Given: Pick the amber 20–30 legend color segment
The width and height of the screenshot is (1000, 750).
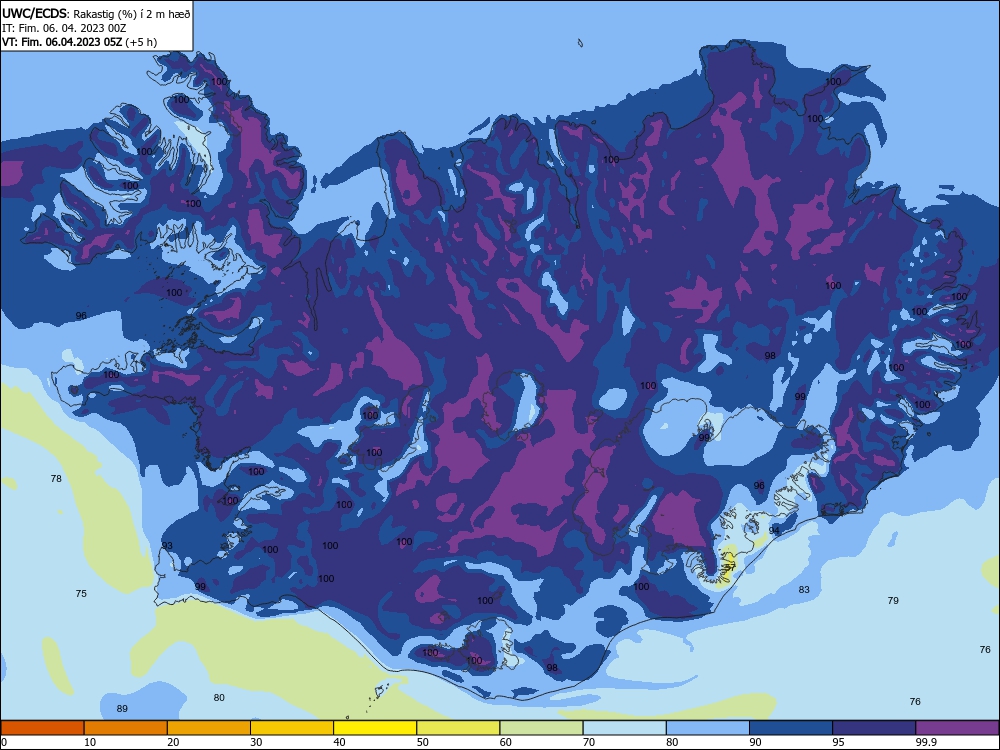Looking at the screenshot, I should coord(209,728).
